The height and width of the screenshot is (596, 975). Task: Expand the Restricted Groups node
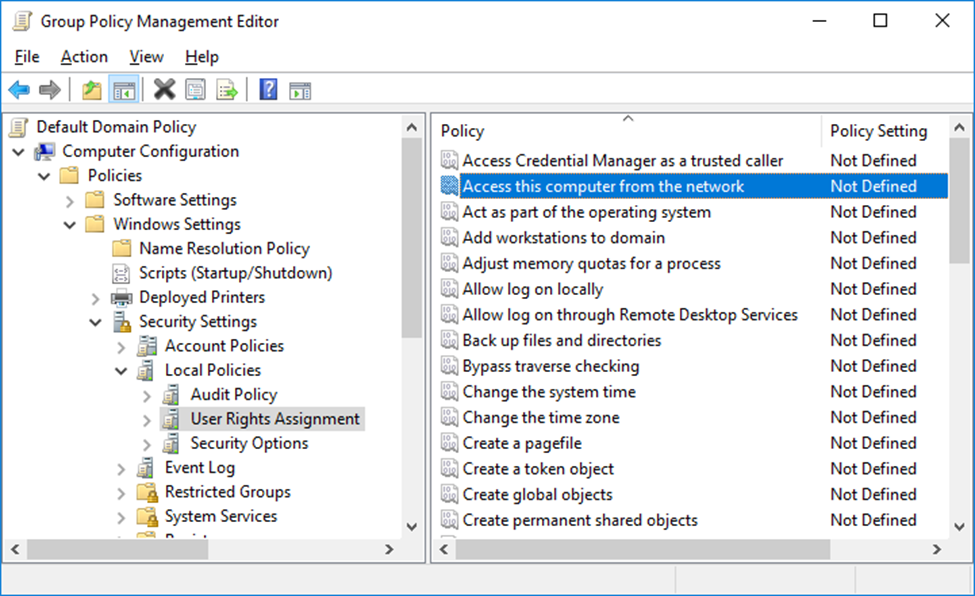[121, 493]
